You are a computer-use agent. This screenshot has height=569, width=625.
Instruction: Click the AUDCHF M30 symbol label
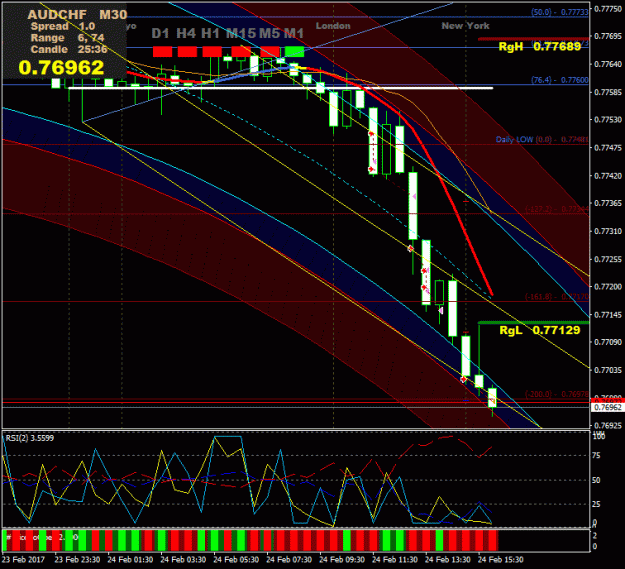tap(77, 15)
